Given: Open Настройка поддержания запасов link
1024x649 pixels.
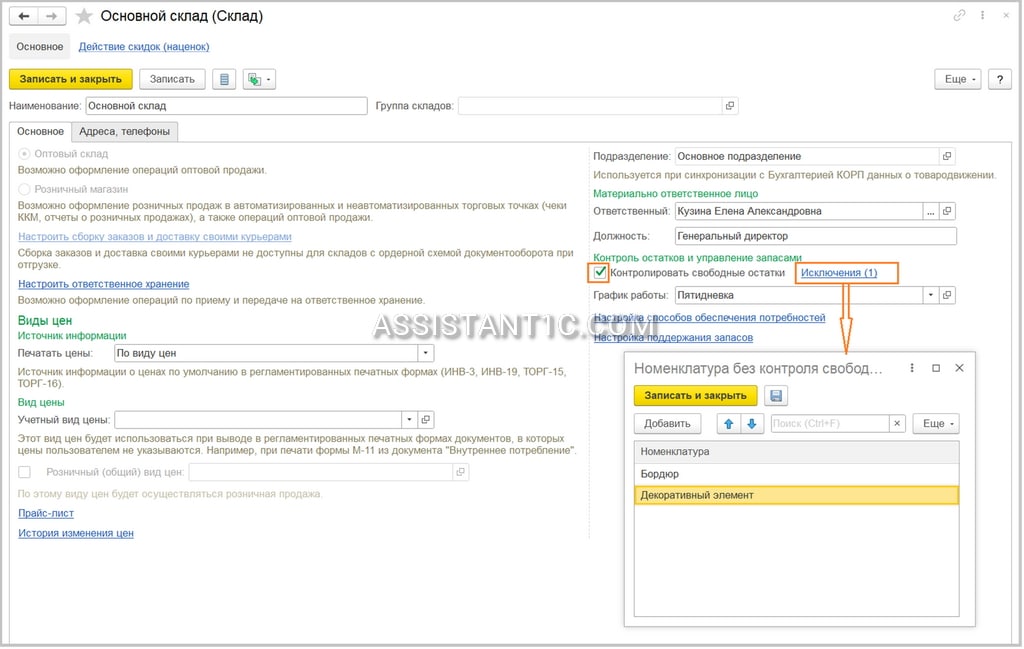Looking at the screenshot, I should [x=673, y=338].
